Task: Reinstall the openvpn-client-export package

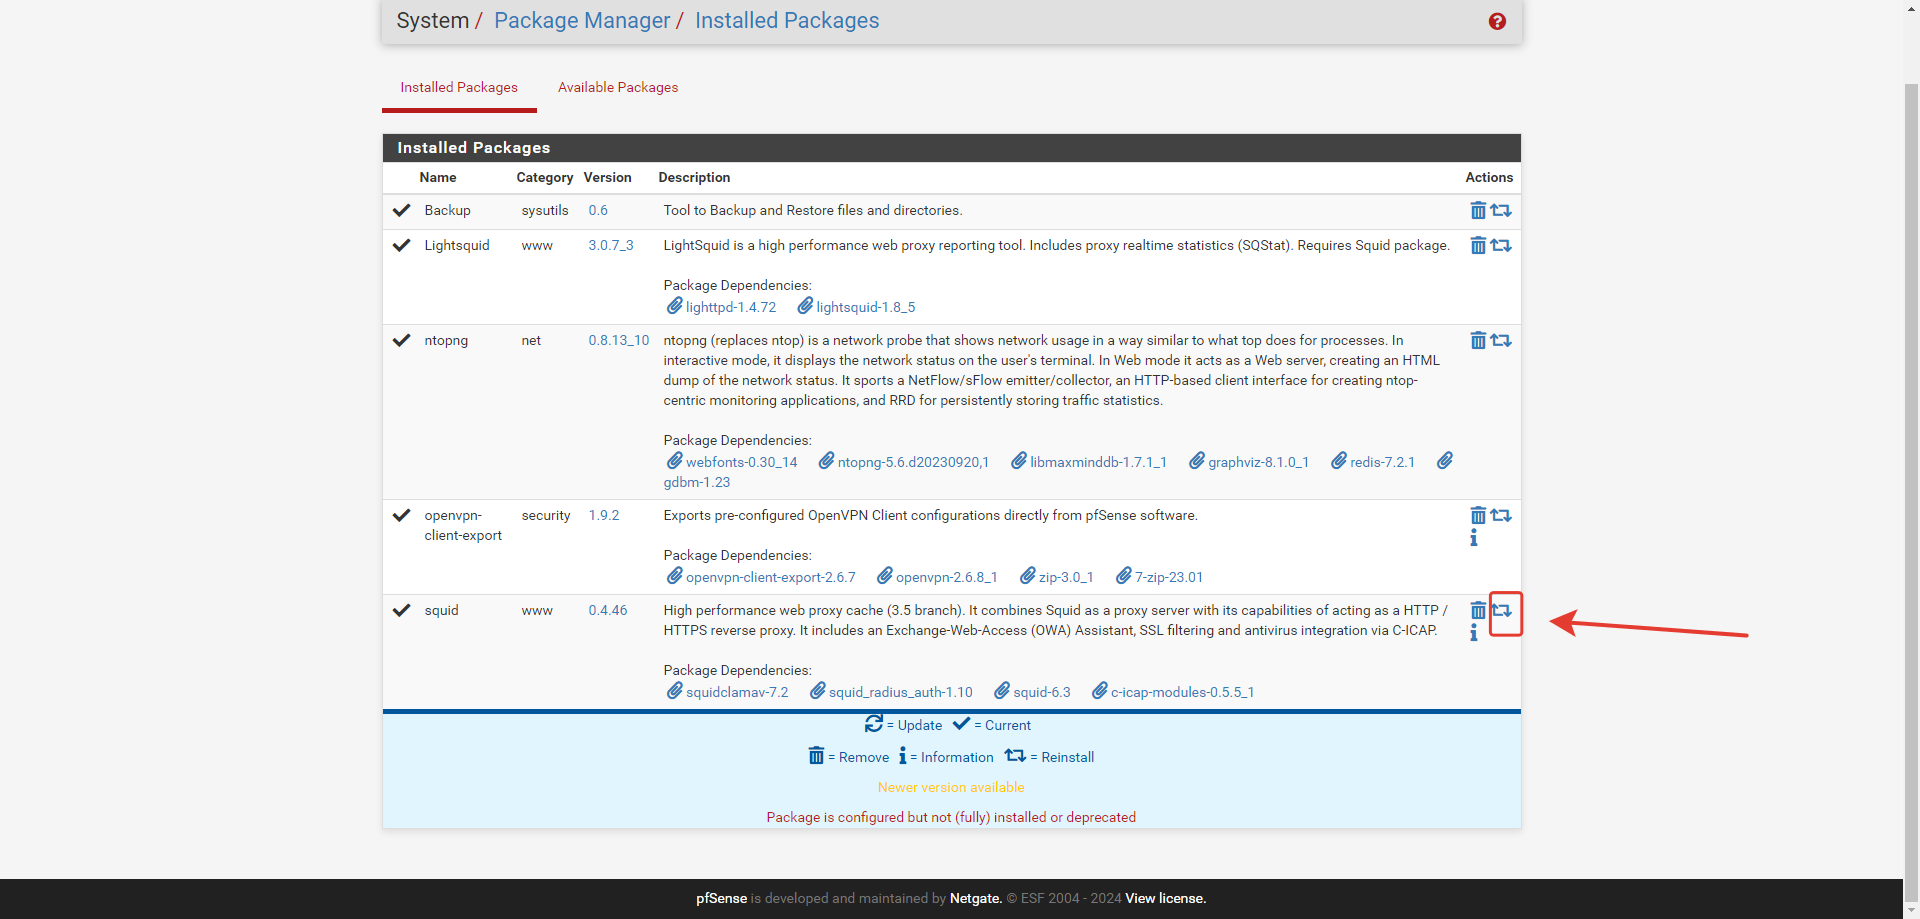Action: click(x=1501, y=515)
